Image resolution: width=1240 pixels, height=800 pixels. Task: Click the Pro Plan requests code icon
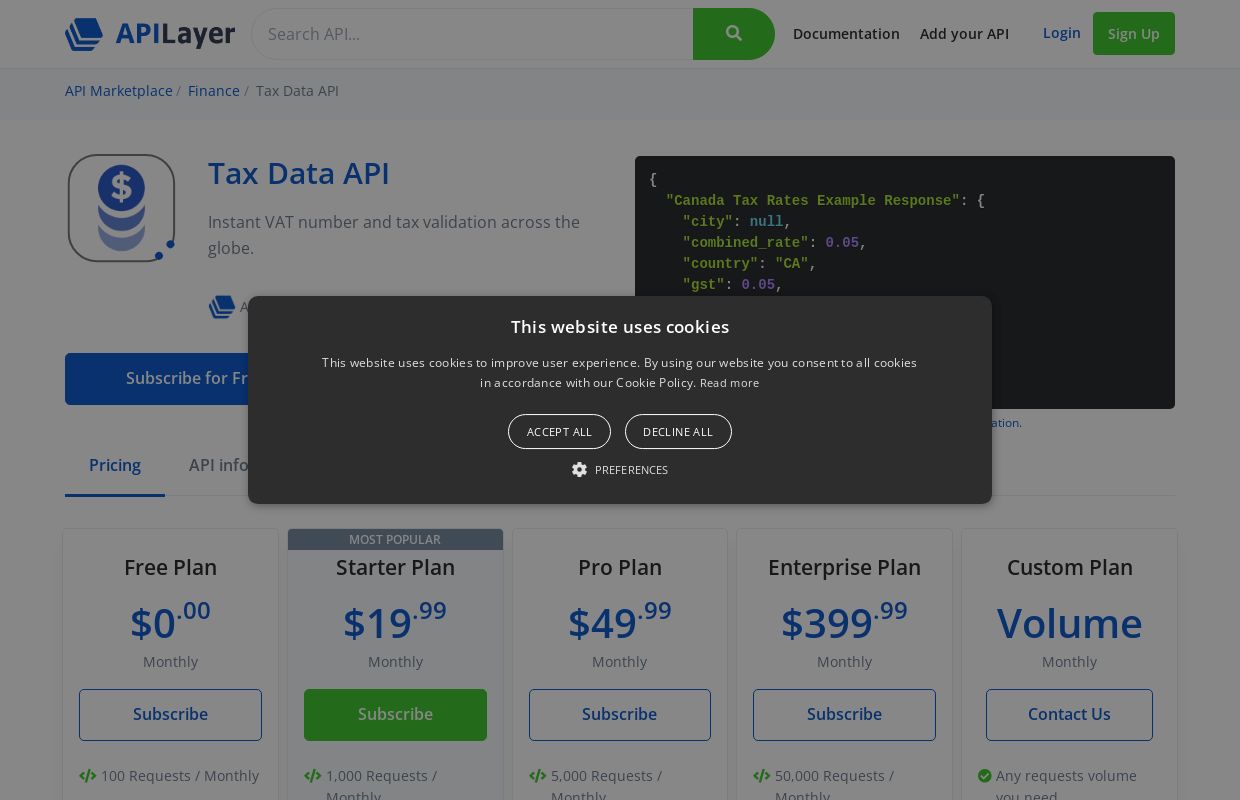(x=538, y=776)
